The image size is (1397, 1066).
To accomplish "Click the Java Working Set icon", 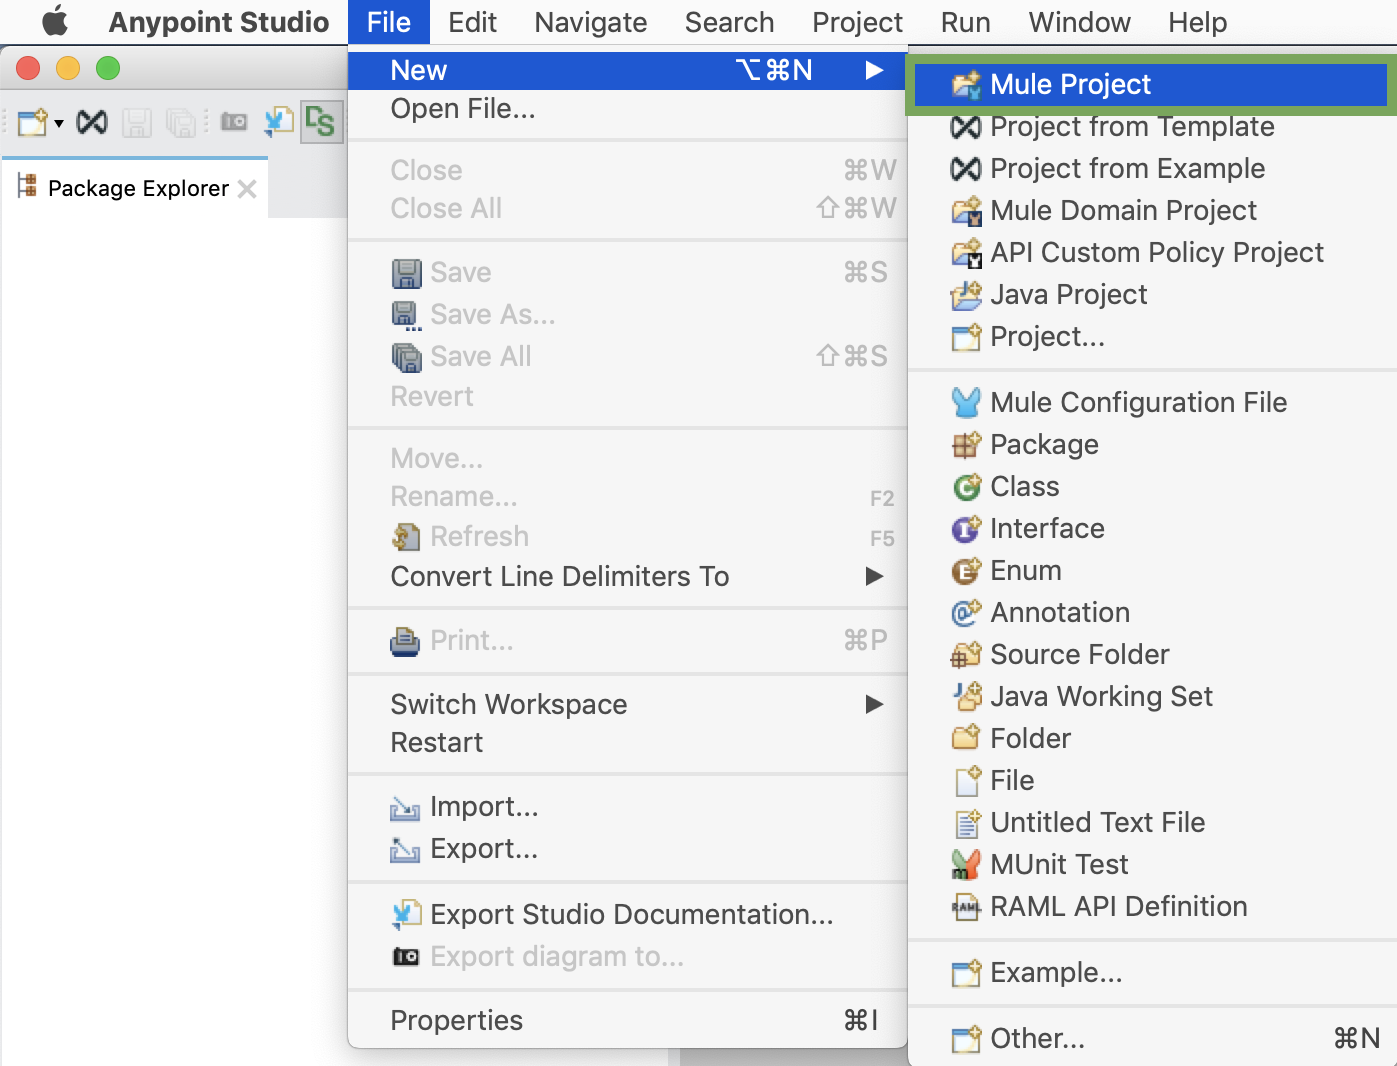I will click(965, 697).
